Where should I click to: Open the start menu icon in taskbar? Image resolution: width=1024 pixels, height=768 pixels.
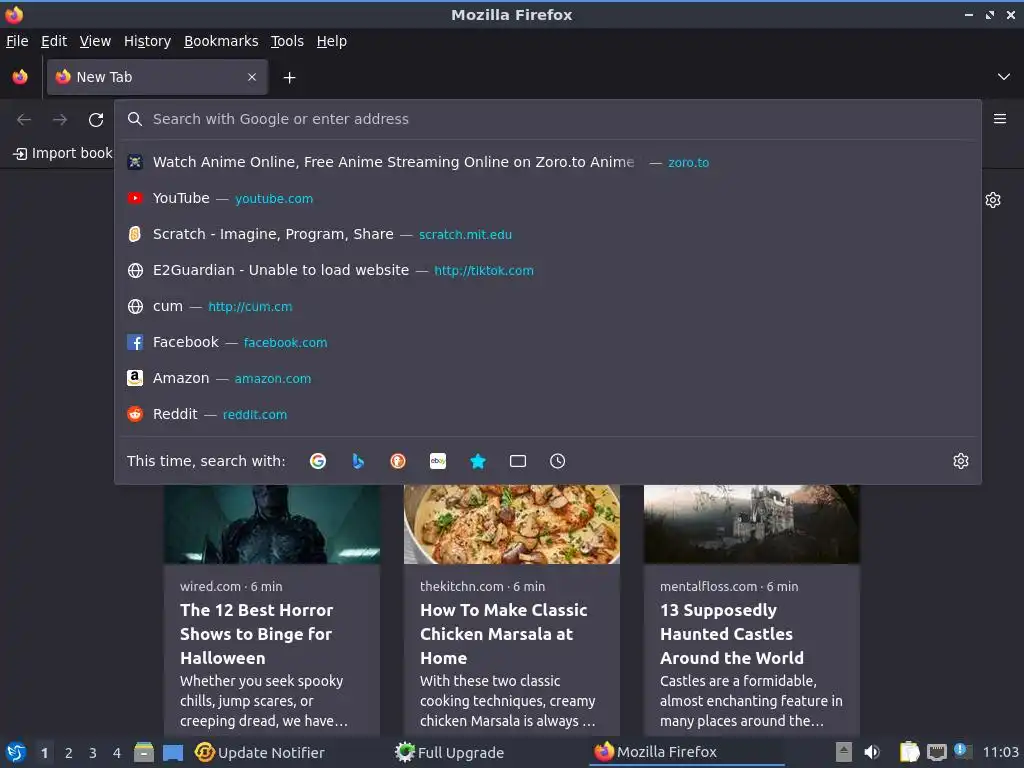(x=16, y=752)
